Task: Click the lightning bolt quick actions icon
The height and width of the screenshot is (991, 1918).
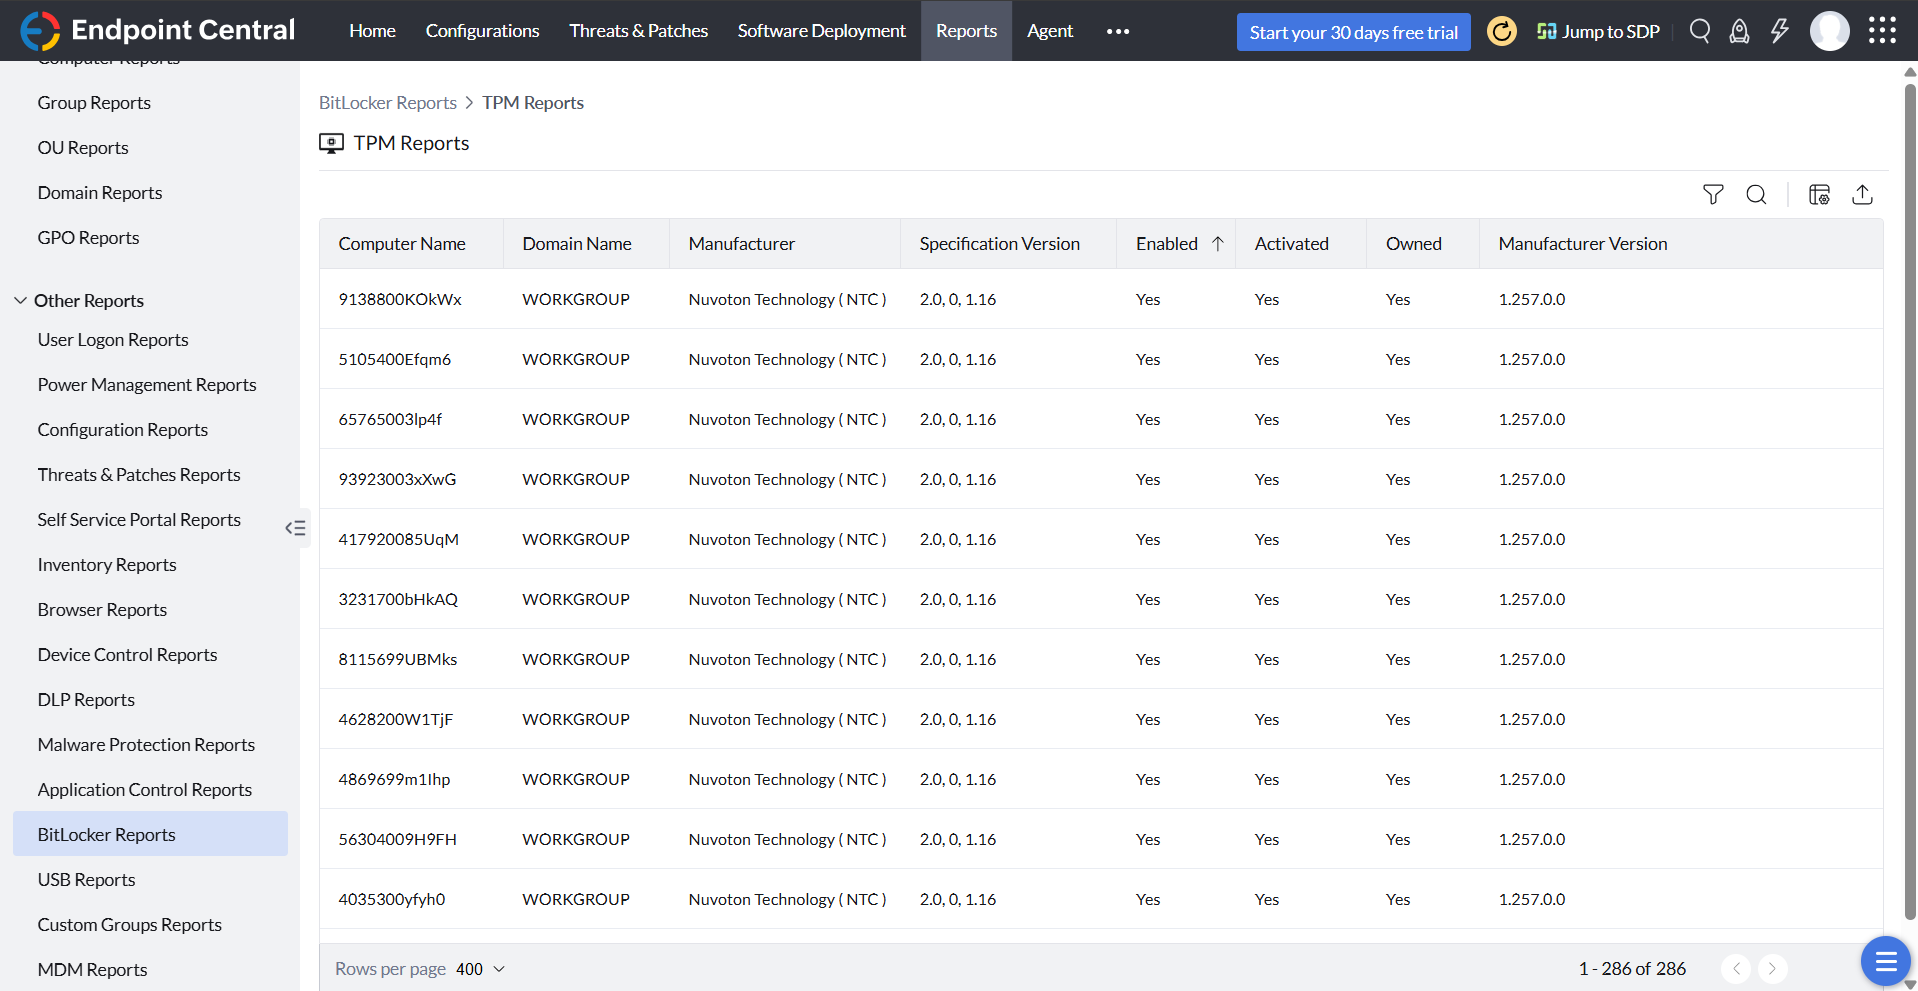Action: point(1780,31)
